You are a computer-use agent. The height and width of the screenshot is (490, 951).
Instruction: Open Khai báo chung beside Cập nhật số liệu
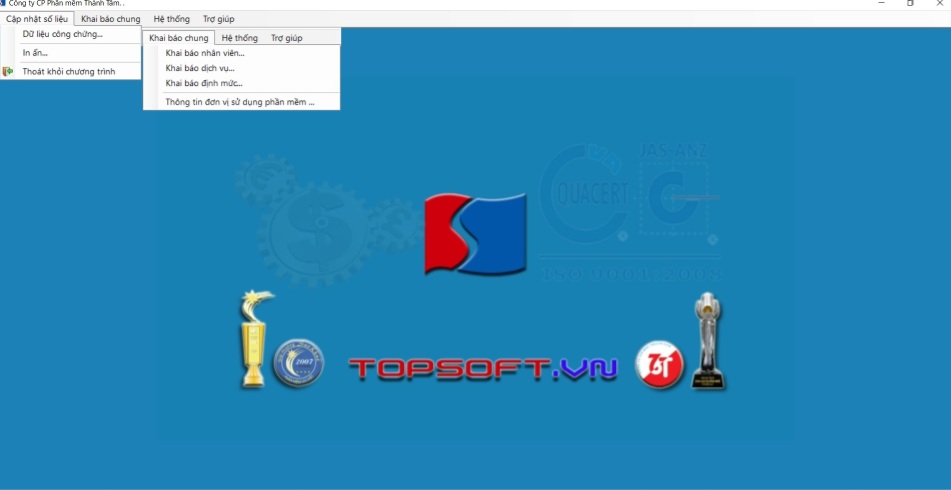(110, 19)
